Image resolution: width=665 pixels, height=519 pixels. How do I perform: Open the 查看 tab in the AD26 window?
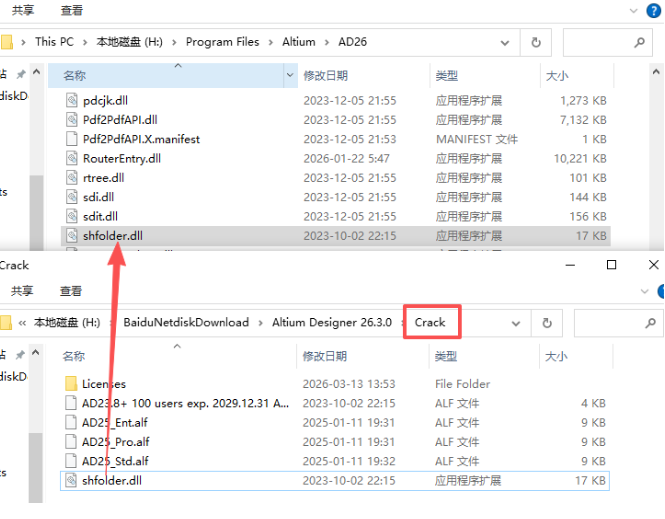(x=71, y=10)
